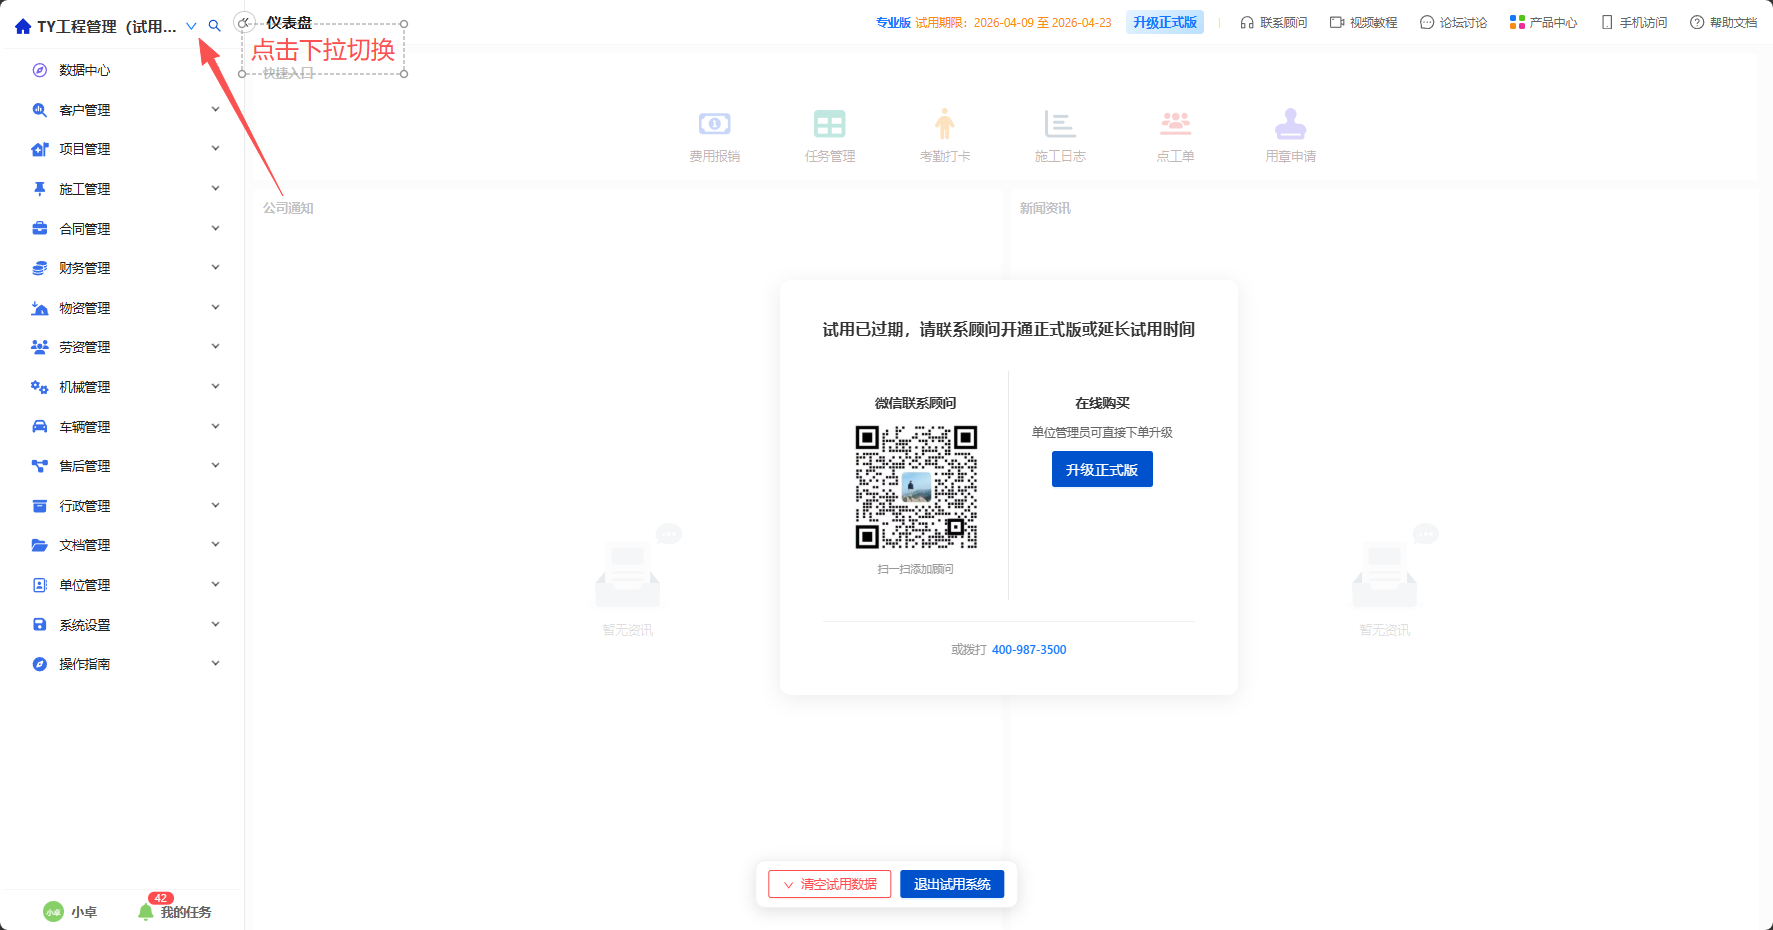This screenshot has width=1773, height=930.
Task: Click the 专业版 label in the header
Action: 893,23
